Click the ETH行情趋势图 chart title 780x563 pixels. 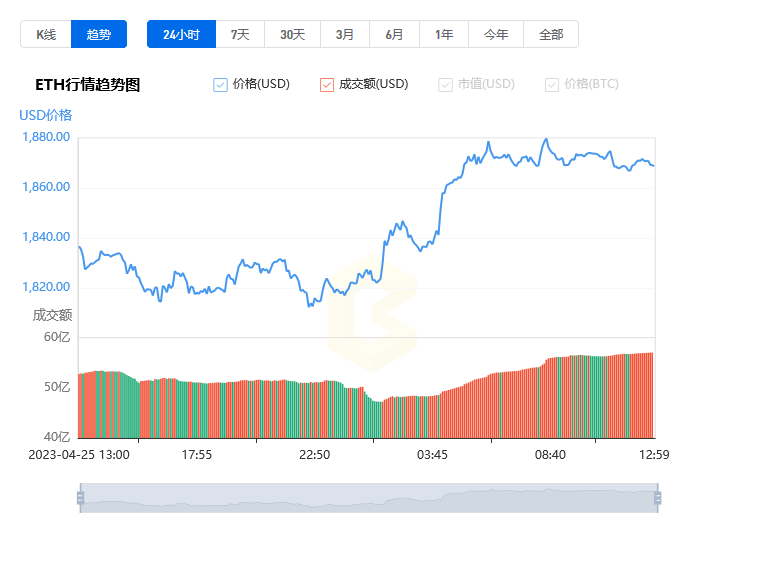88,85
